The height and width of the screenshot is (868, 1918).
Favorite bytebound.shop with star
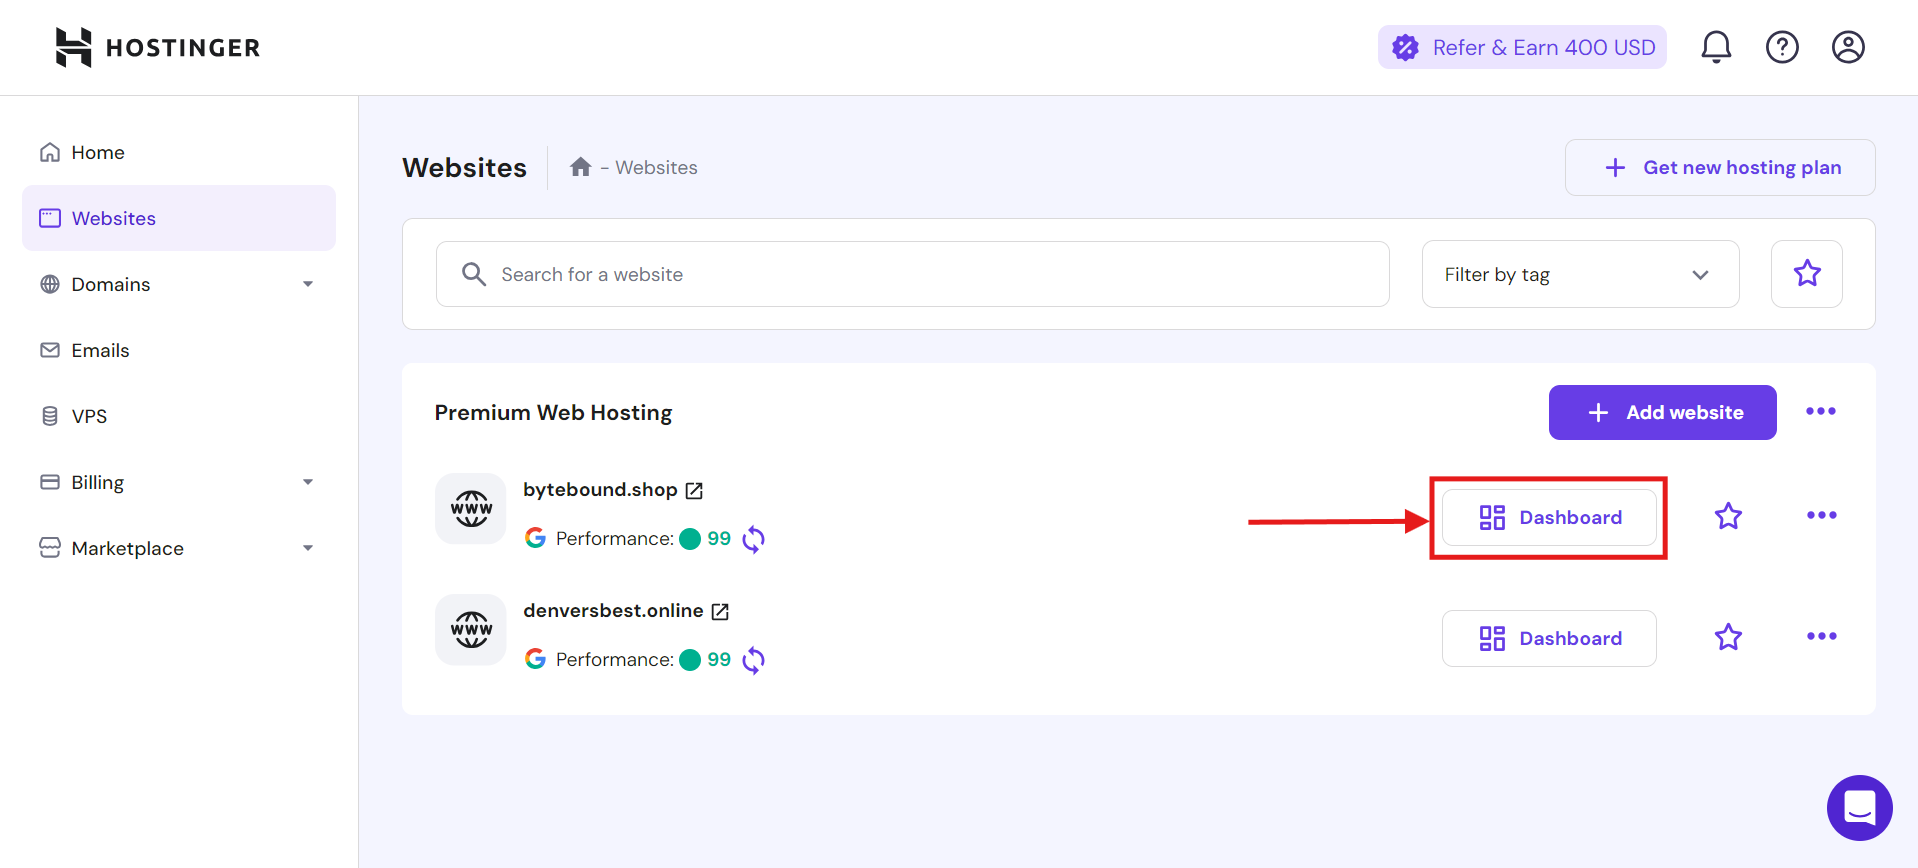pyautogui.click(x=1728, y=516)
